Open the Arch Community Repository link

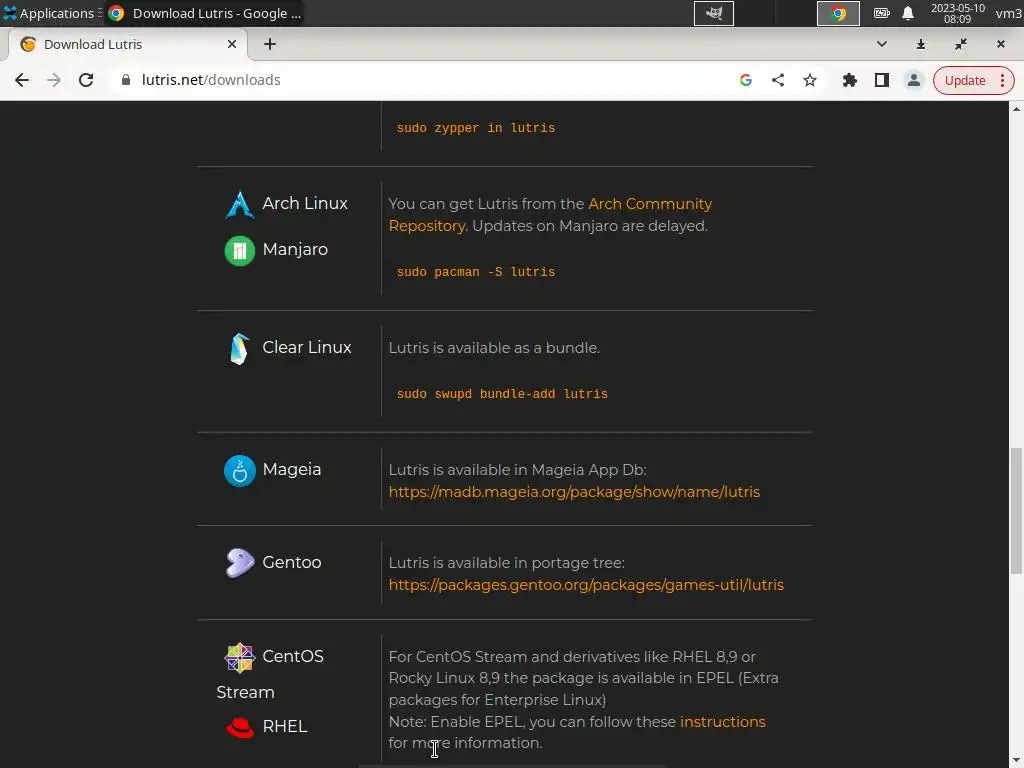coord(550,214)
